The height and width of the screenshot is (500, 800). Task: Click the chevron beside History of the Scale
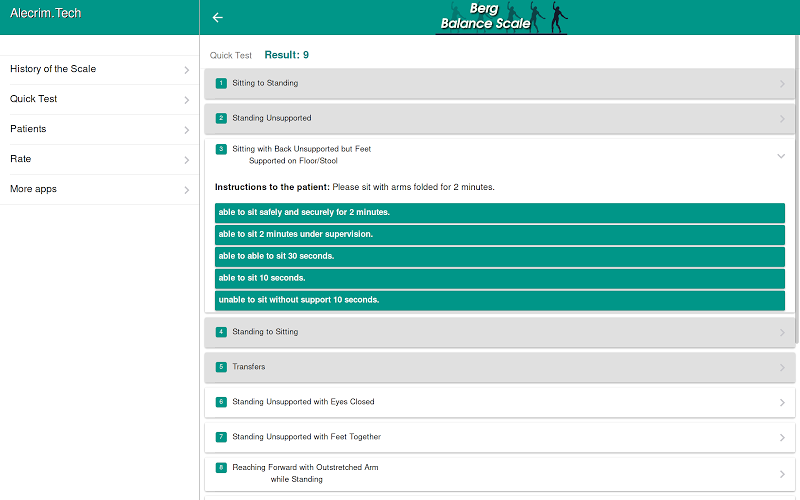[187, 70]
